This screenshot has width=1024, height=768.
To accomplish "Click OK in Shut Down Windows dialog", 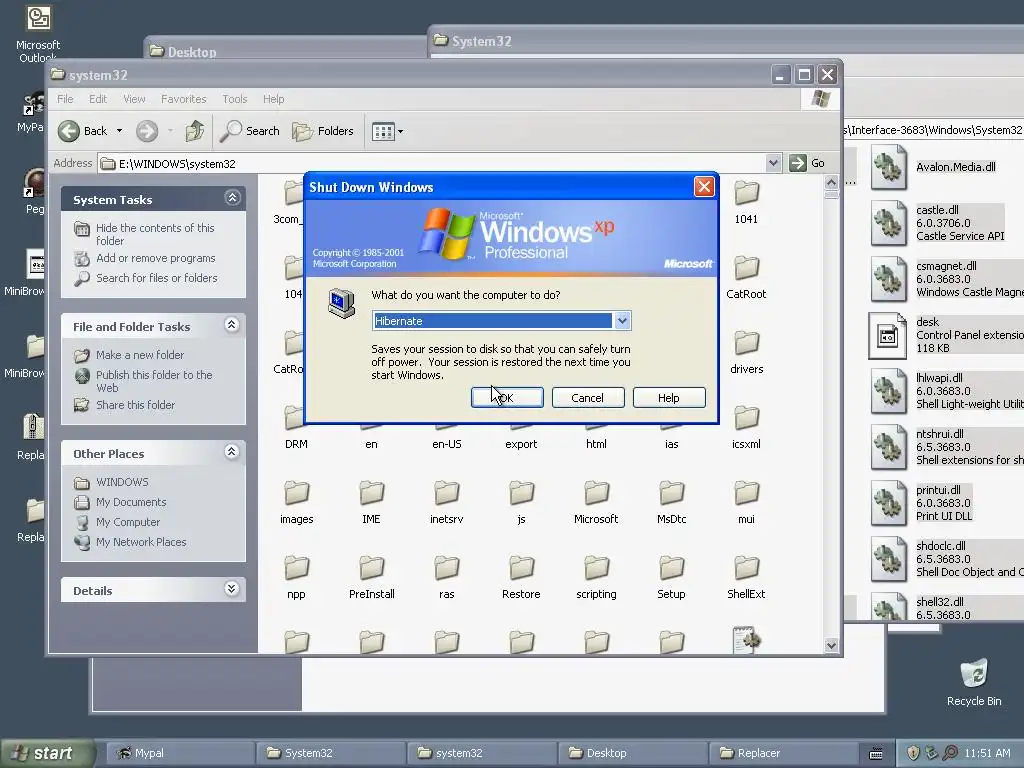I will (x=507, y=398).
